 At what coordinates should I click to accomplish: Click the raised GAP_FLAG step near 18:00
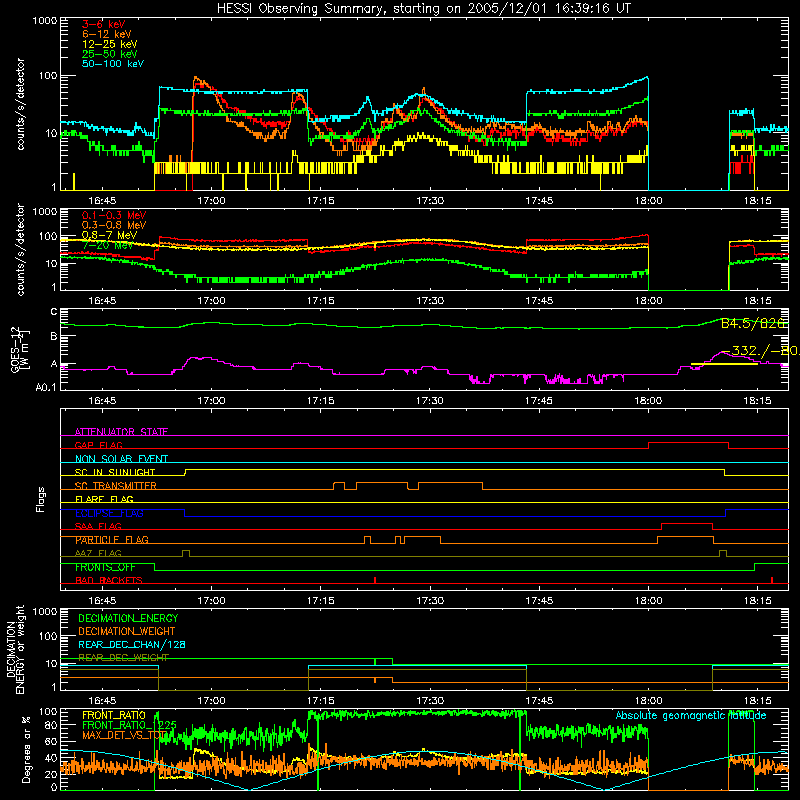688,443
